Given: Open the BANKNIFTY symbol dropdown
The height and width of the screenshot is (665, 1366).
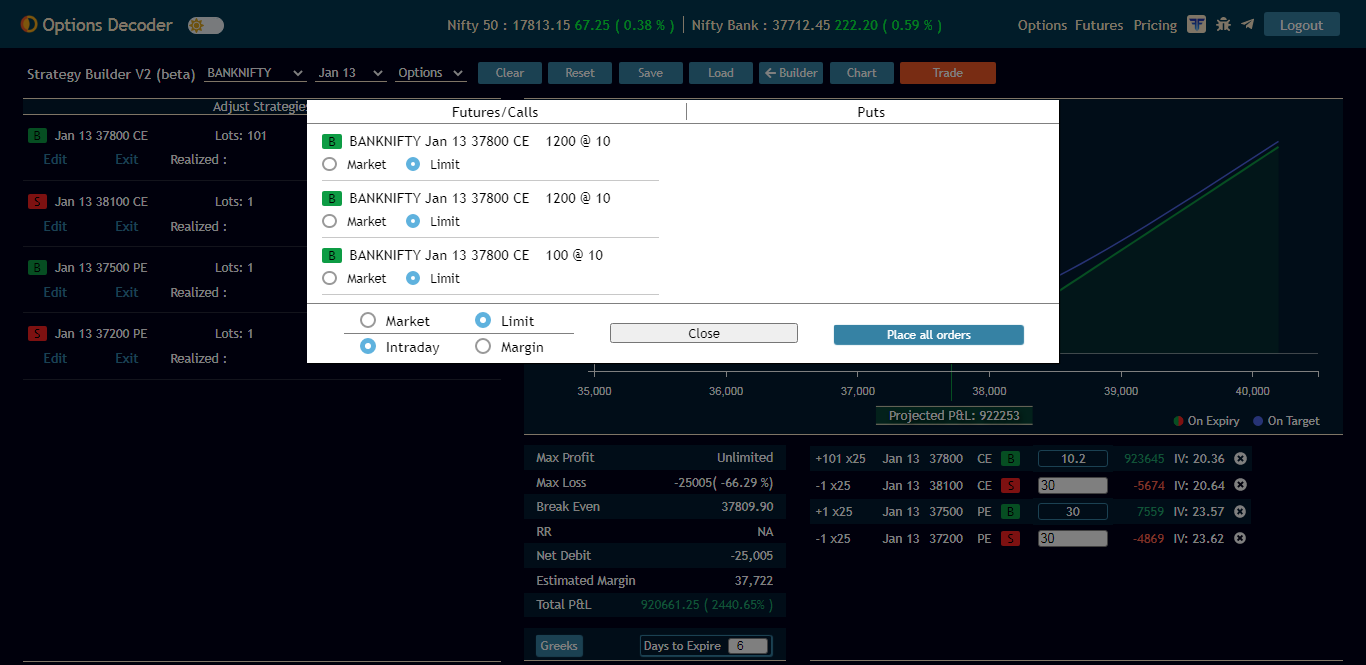Looking at the screenshot, I should (x=255, y=73).
